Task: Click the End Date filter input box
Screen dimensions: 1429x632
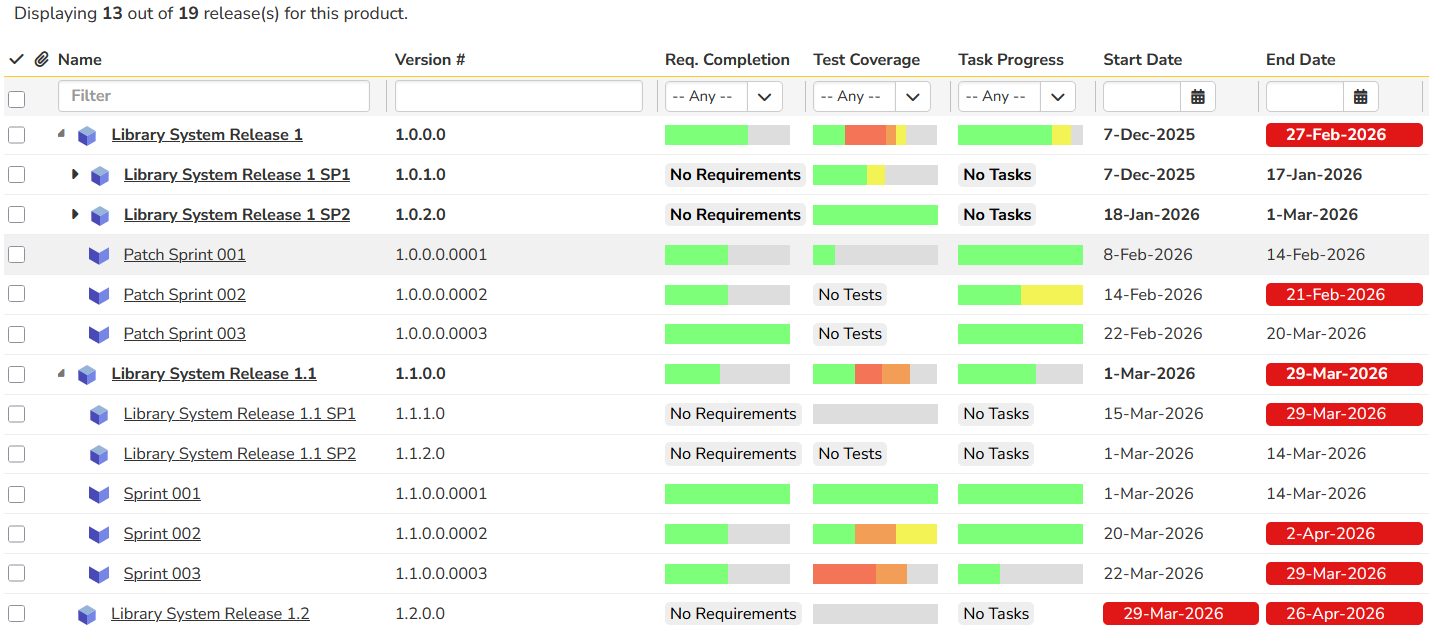Action: 1305,97
